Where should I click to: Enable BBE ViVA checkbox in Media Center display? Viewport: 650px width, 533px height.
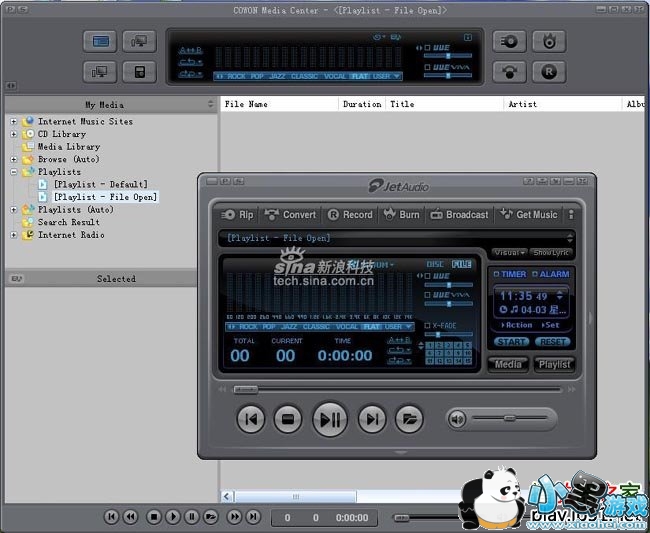[x=427, y=67]
